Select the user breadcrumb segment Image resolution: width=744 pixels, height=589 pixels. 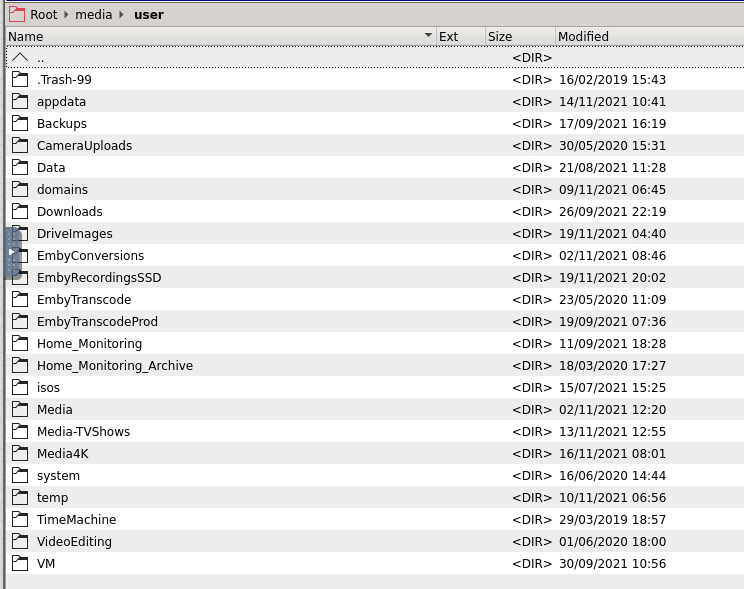pos(149,15)
